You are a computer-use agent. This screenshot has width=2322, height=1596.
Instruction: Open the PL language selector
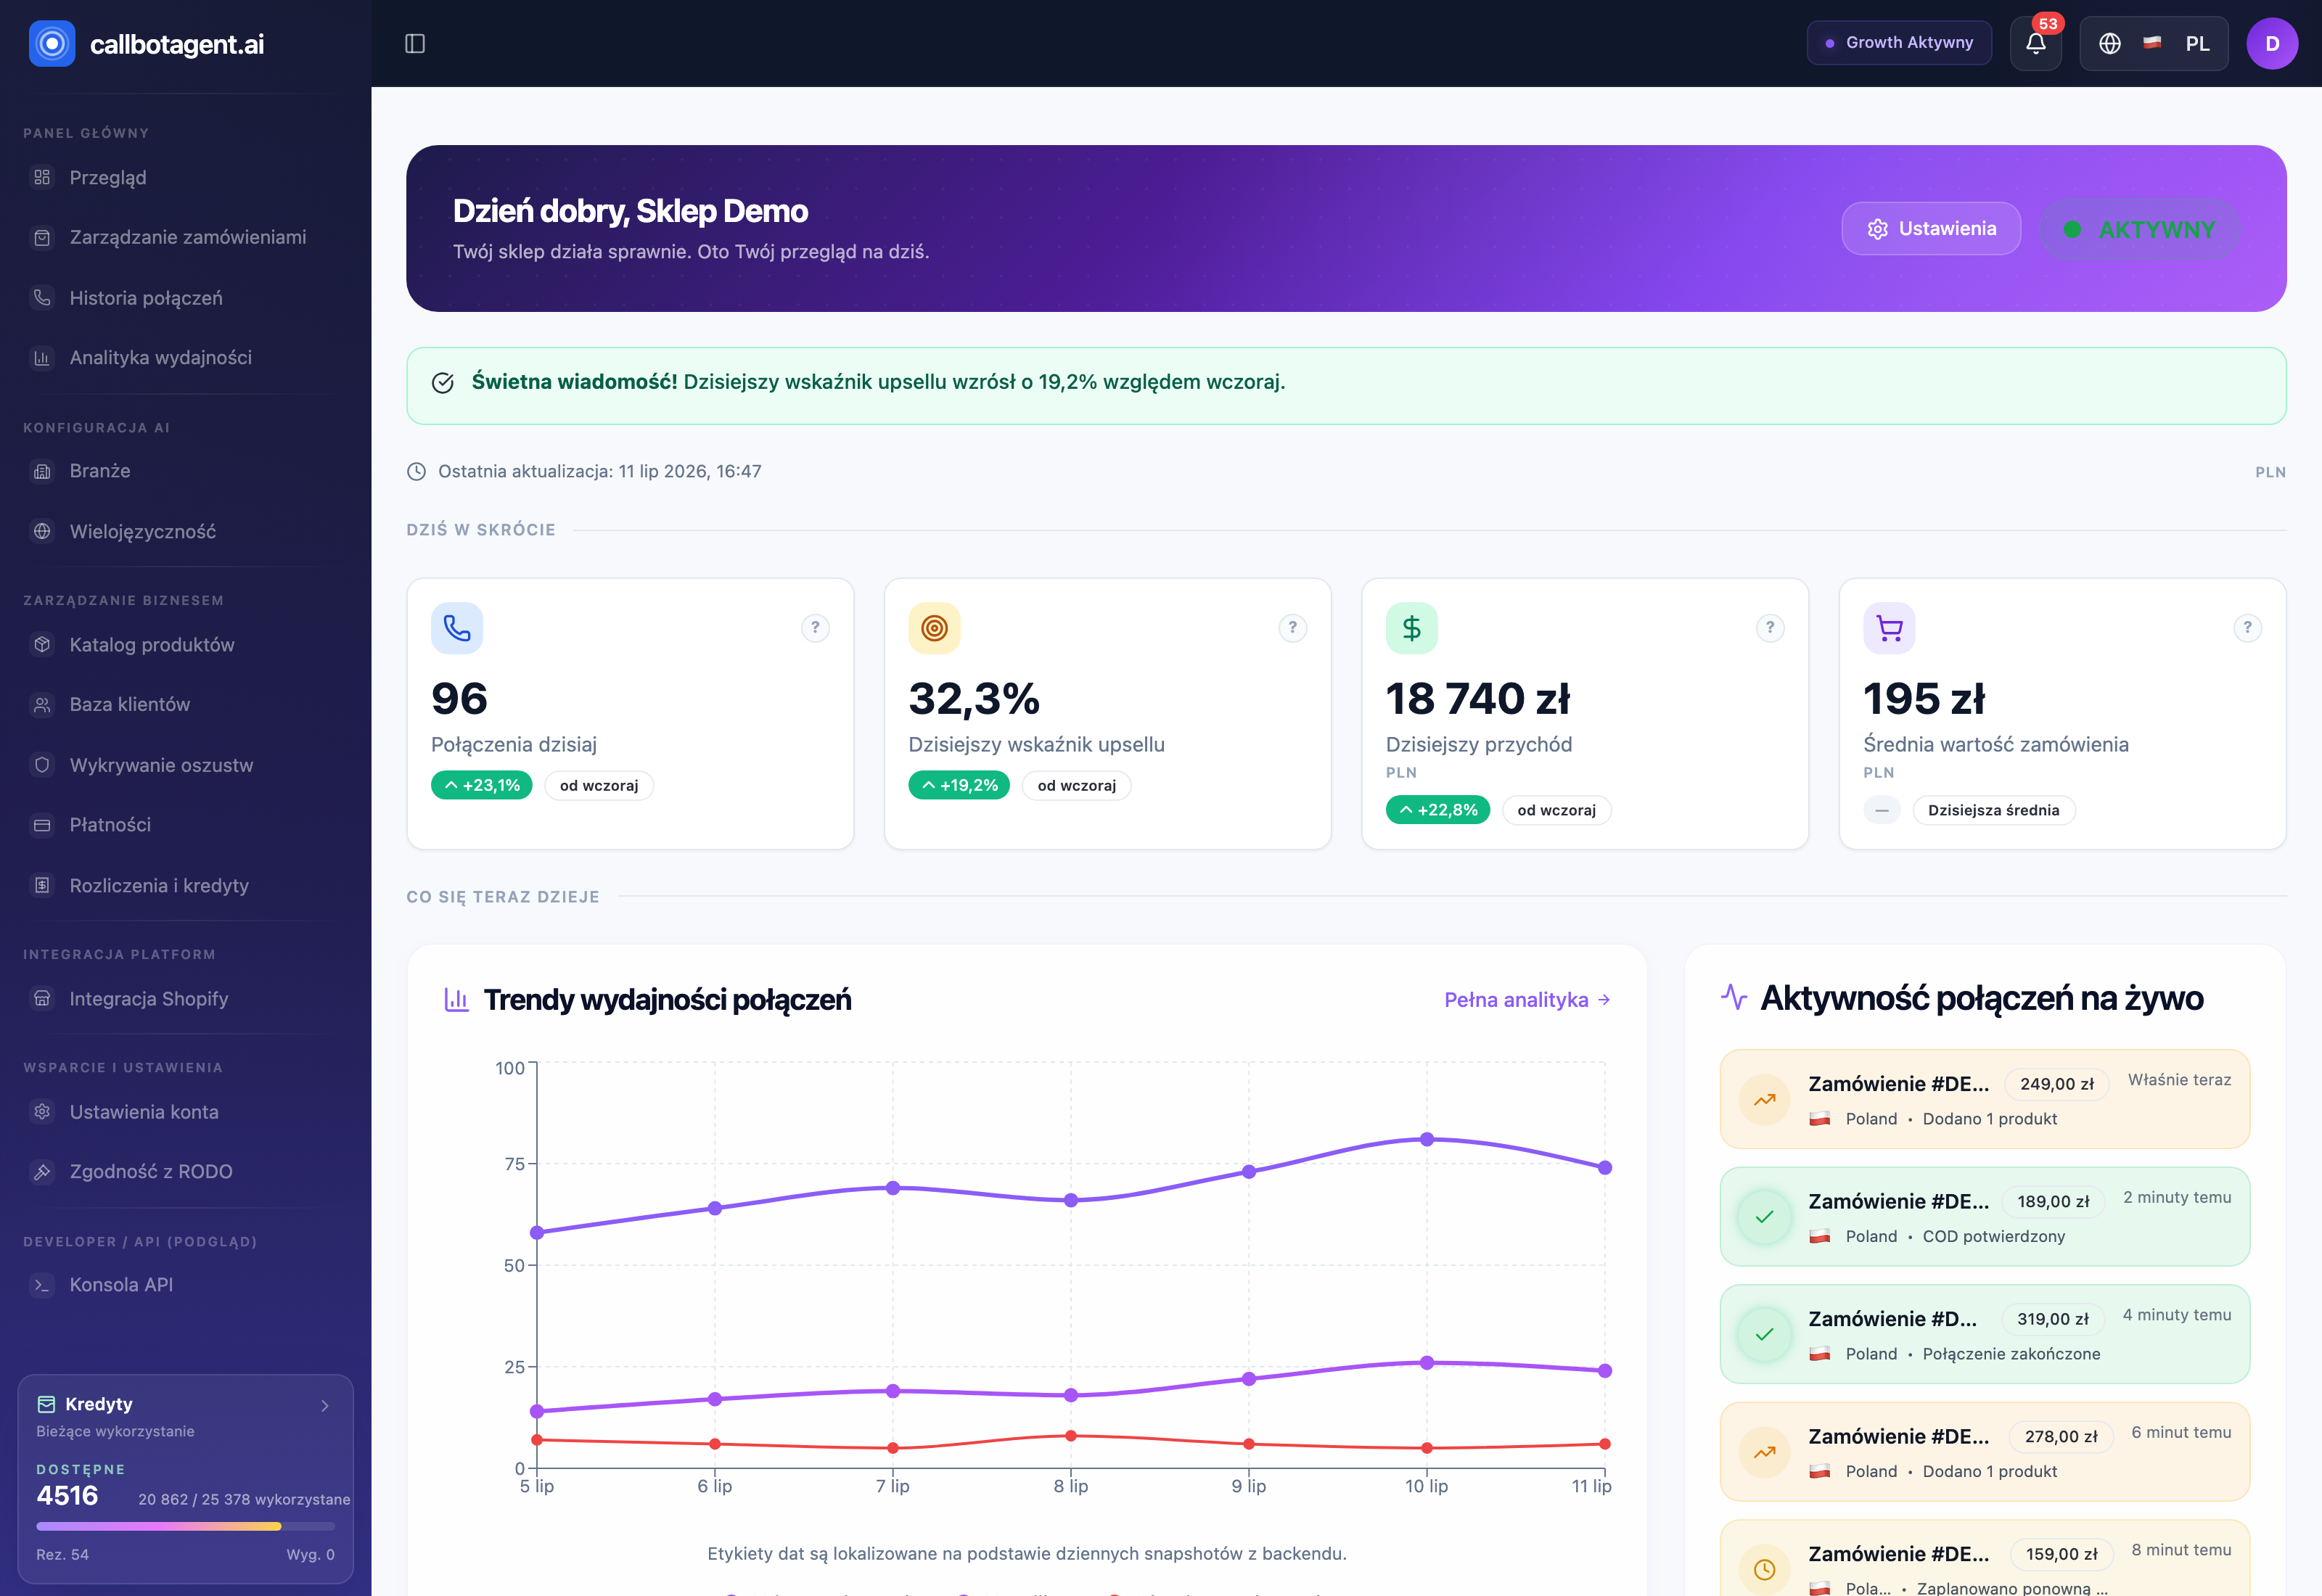click(2153, 43)
